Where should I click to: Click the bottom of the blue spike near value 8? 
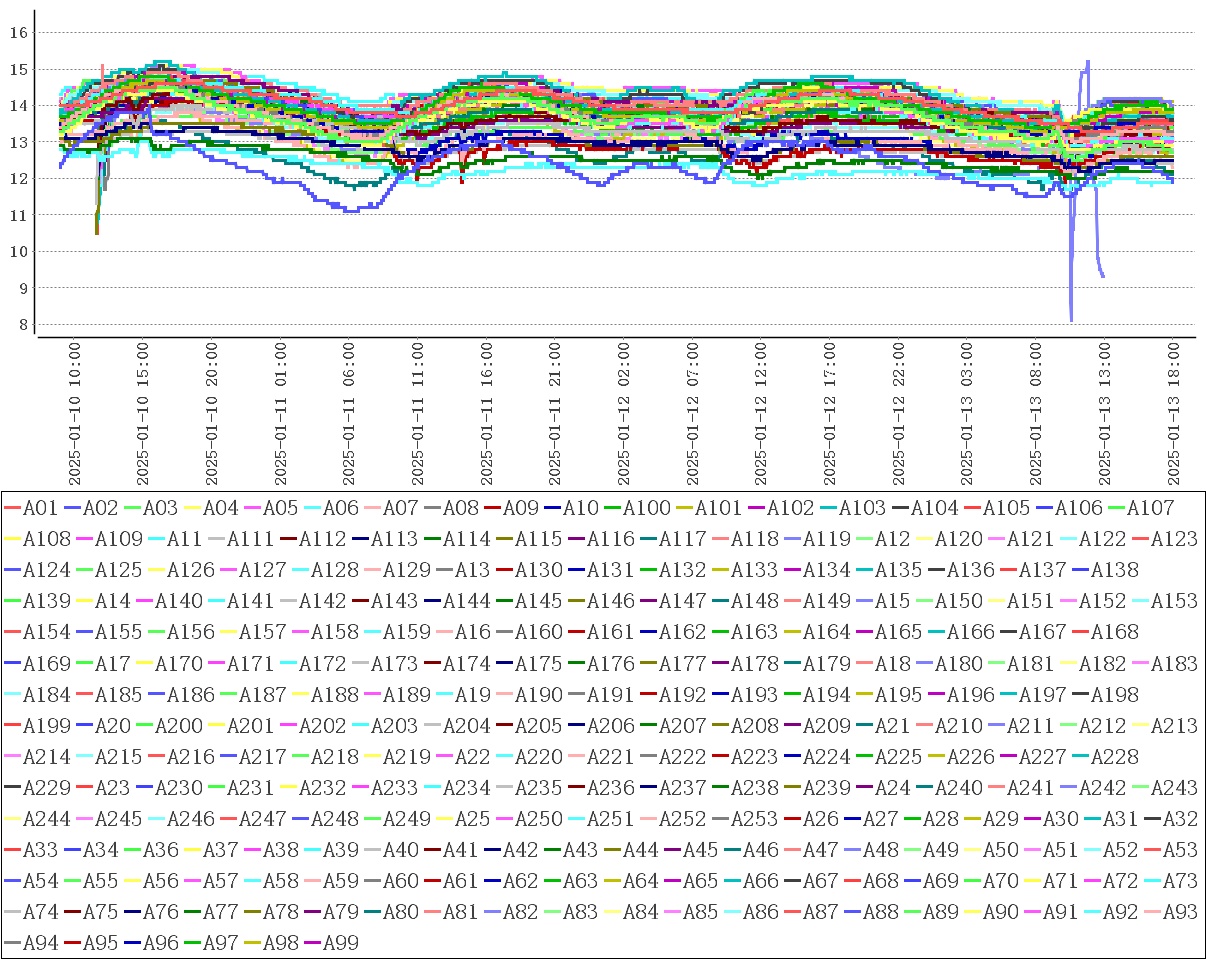pyautogui.click(x=1071, y=320)
